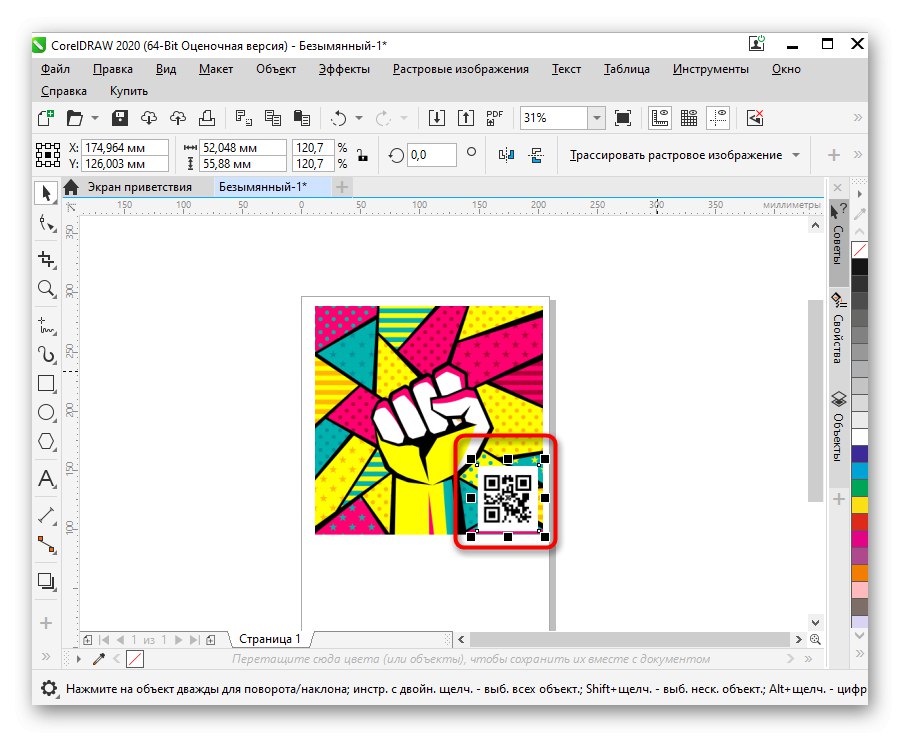Click the Print icon
The image size is (900, 737).
pyautogui.click(x=207, y=117)
